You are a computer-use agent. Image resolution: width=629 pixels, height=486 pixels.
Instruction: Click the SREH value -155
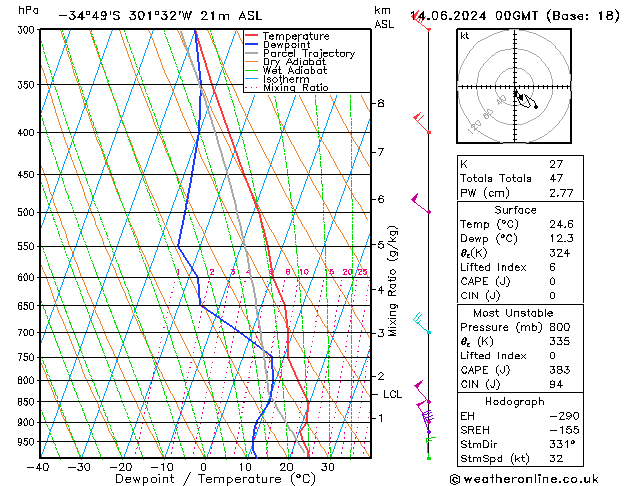pos(564,430)
